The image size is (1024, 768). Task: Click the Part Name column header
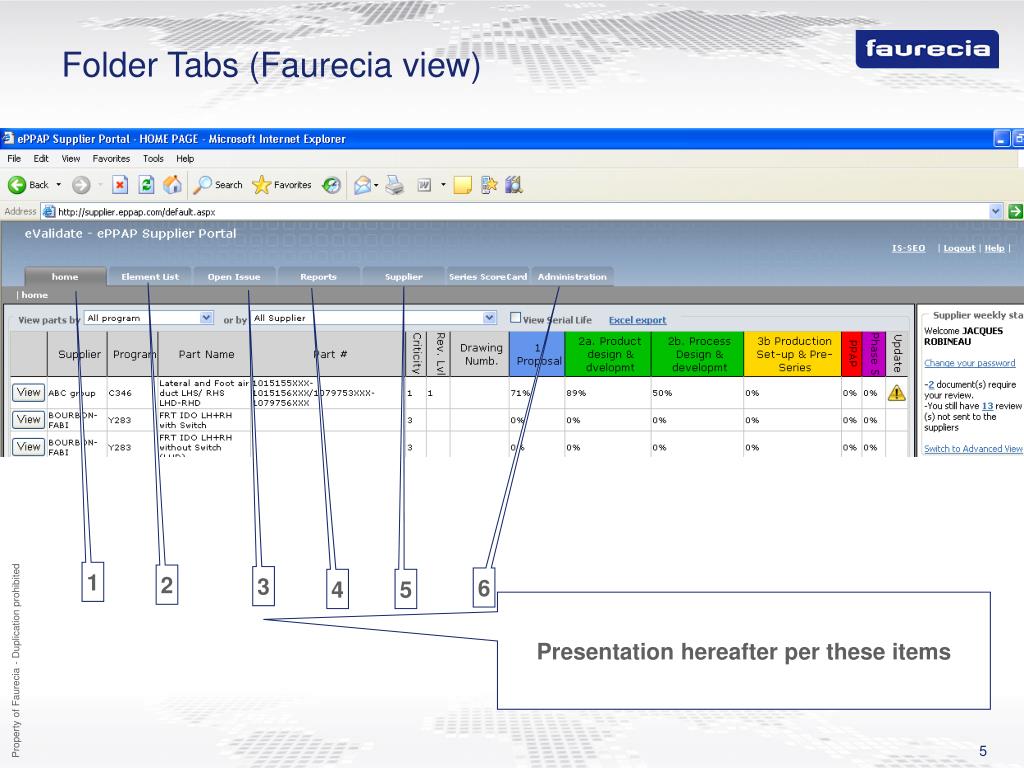(206, 354)
